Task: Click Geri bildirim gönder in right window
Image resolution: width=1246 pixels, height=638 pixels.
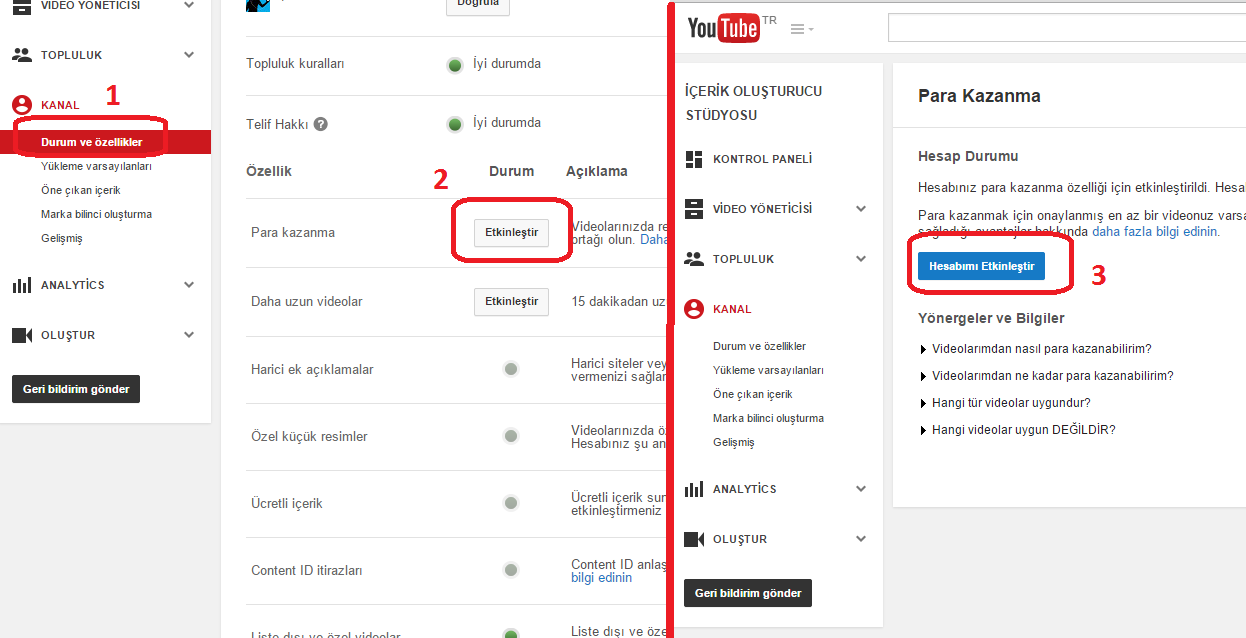Action: click(x=748, y=593)
